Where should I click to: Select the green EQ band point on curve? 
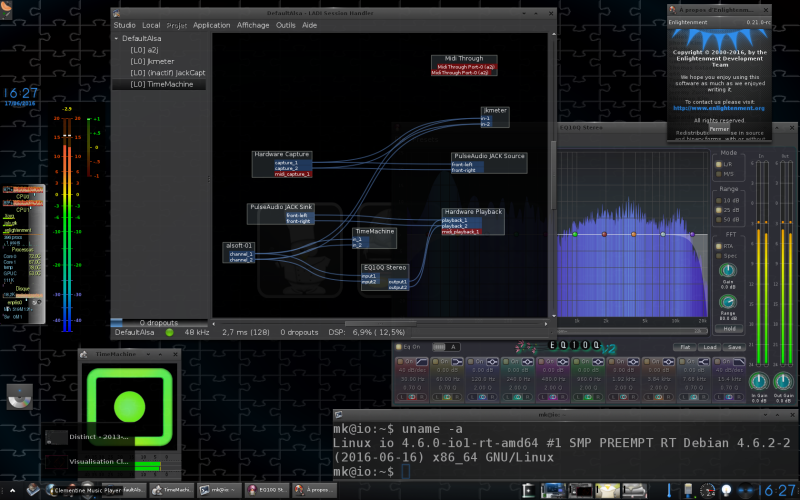(575, 235)
